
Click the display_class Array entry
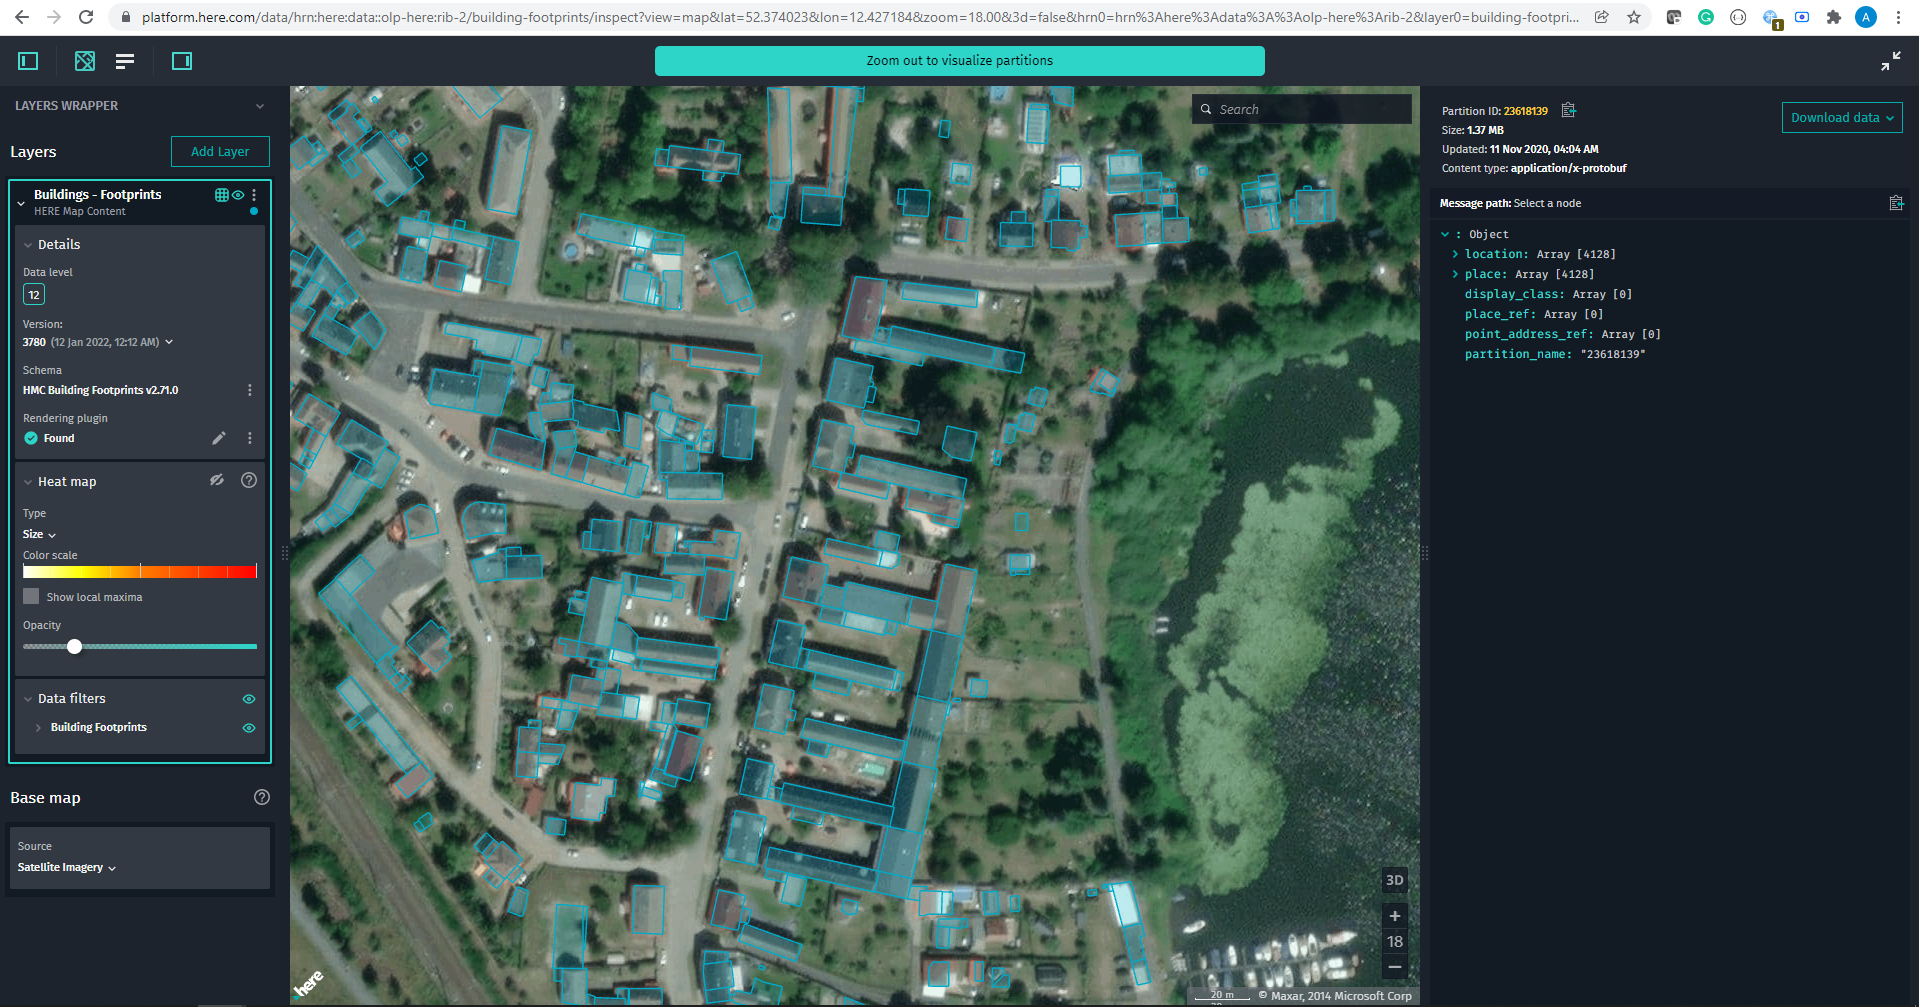tap(1548, 294)
